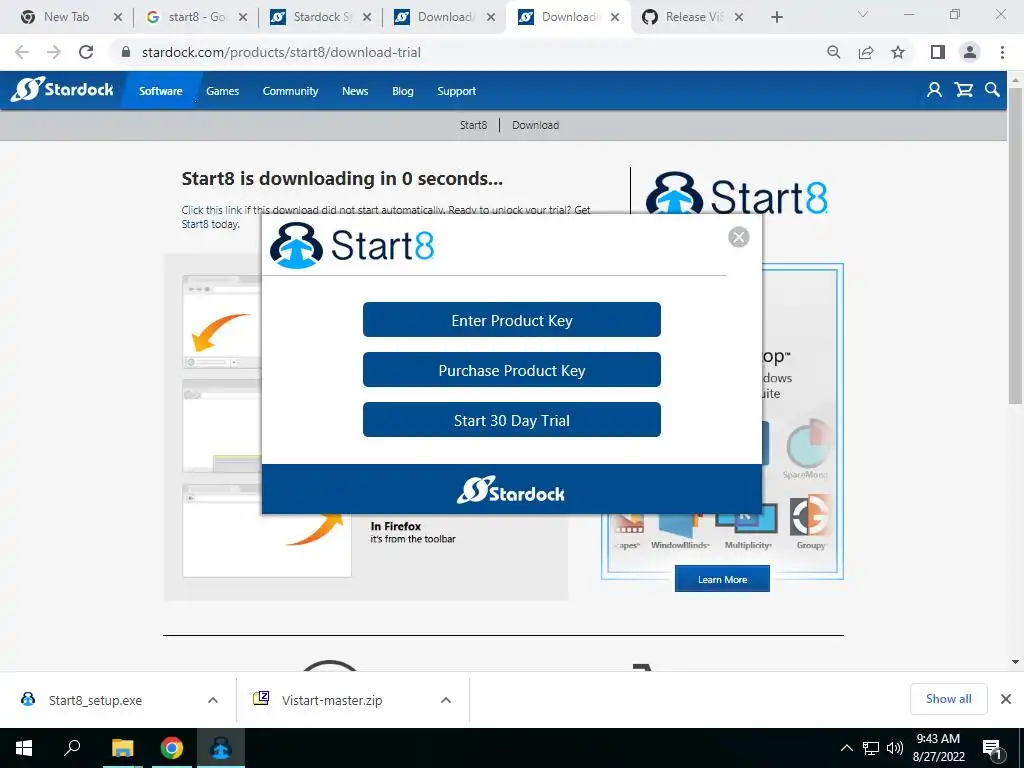Open a new browser tab with plus
Image resolution: width=1024 pixels, height=768 pixels.
click(776, 17)
